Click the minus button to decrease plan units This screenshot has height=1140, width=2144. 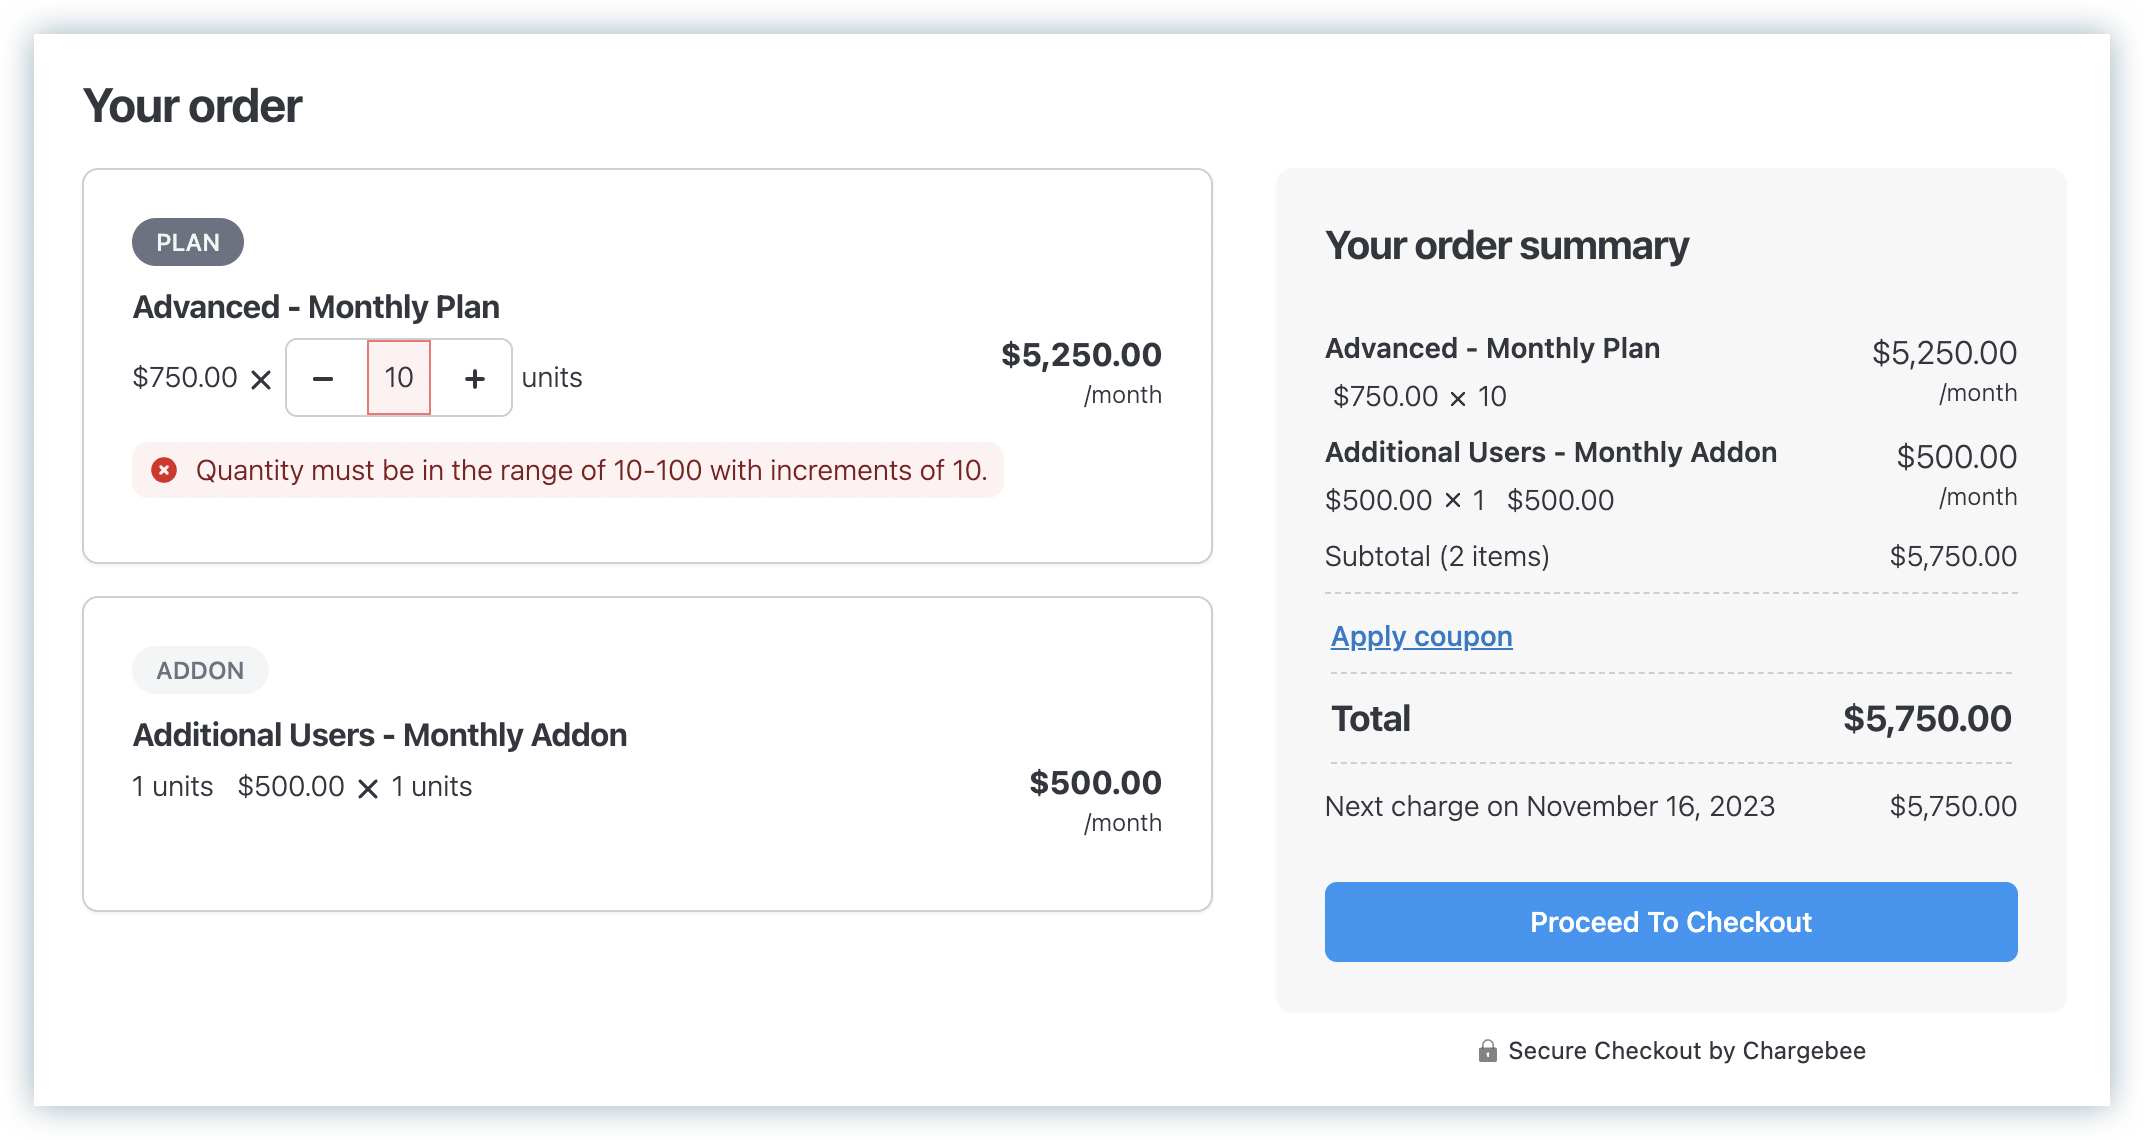[x=323, y=378]
